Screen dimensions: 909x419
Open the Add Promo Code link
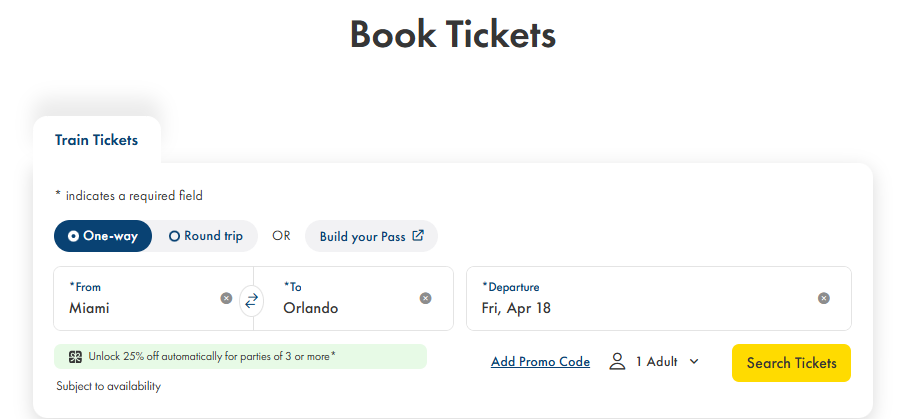(x=540, y=362)
